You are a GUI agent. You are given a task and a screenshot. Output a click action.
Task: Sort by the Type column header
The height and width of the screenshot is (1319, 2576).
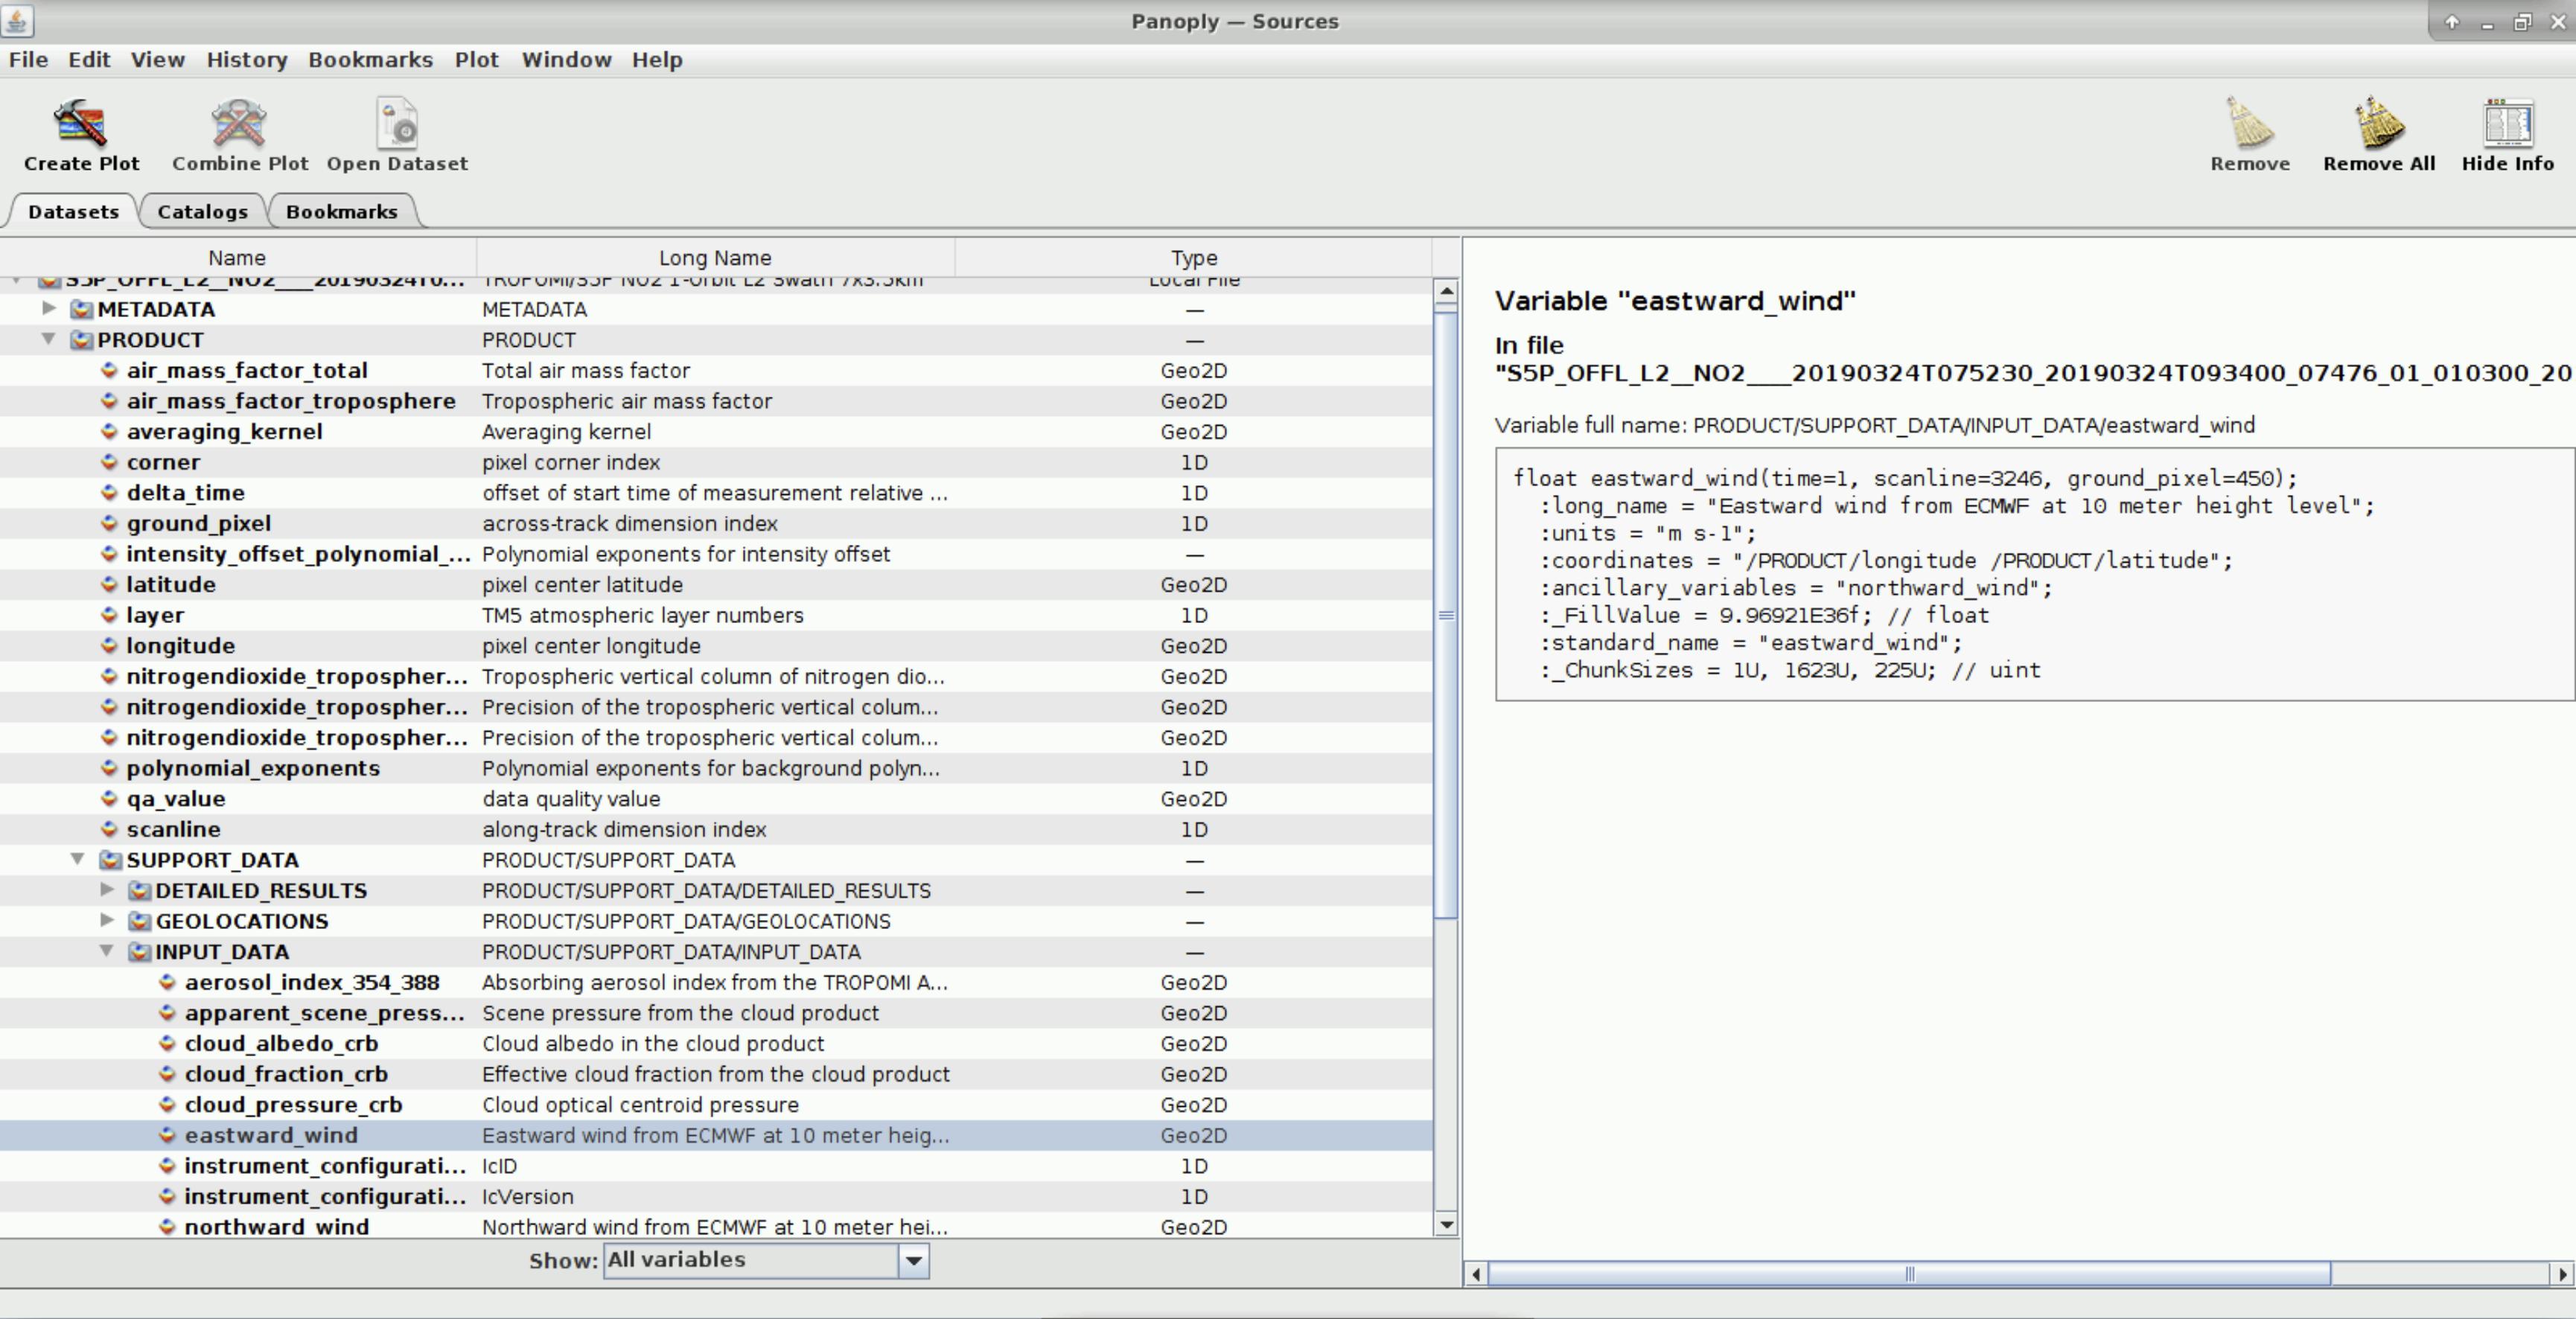1194,257
